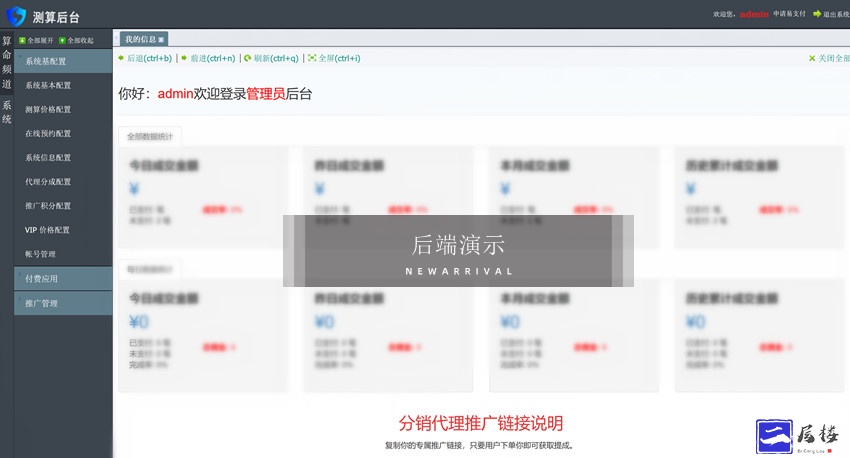The height and width of the screenshot is (458, 850).
Task: Go back using 后退 arrow icon
Action: (121, 58)
